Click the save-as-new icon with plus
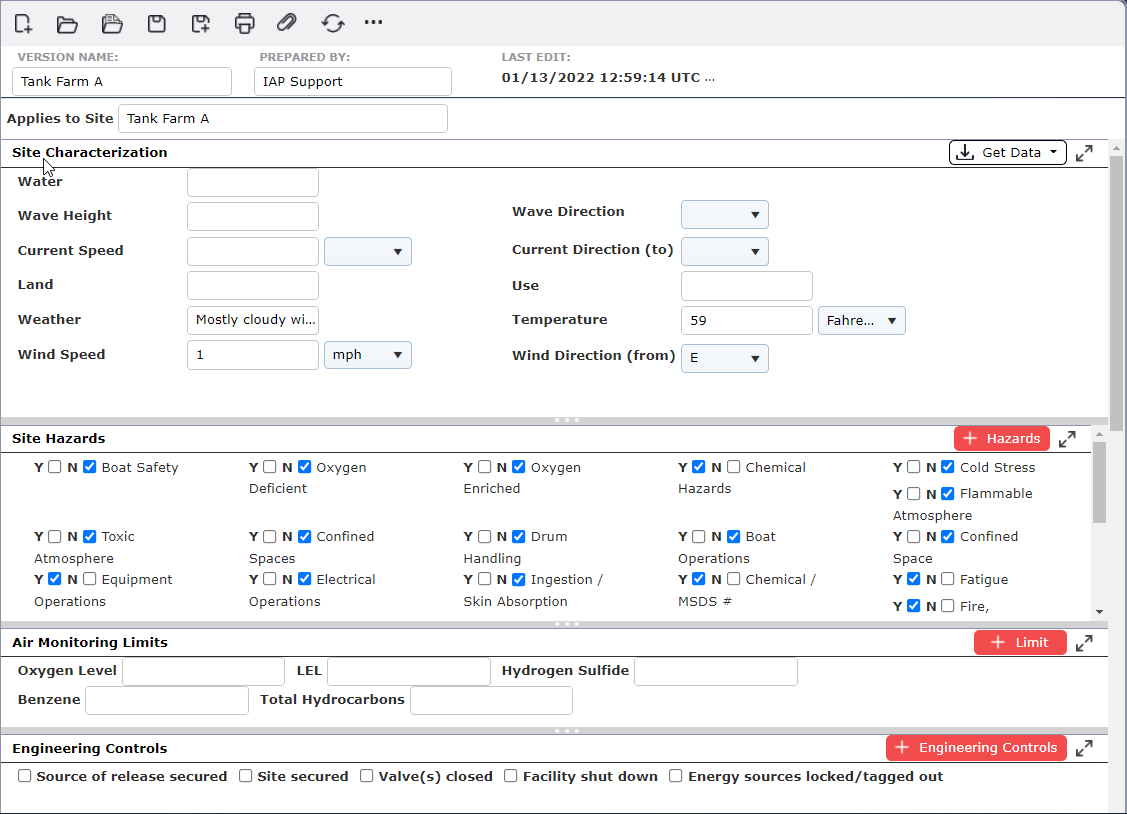 coord(201,23)
